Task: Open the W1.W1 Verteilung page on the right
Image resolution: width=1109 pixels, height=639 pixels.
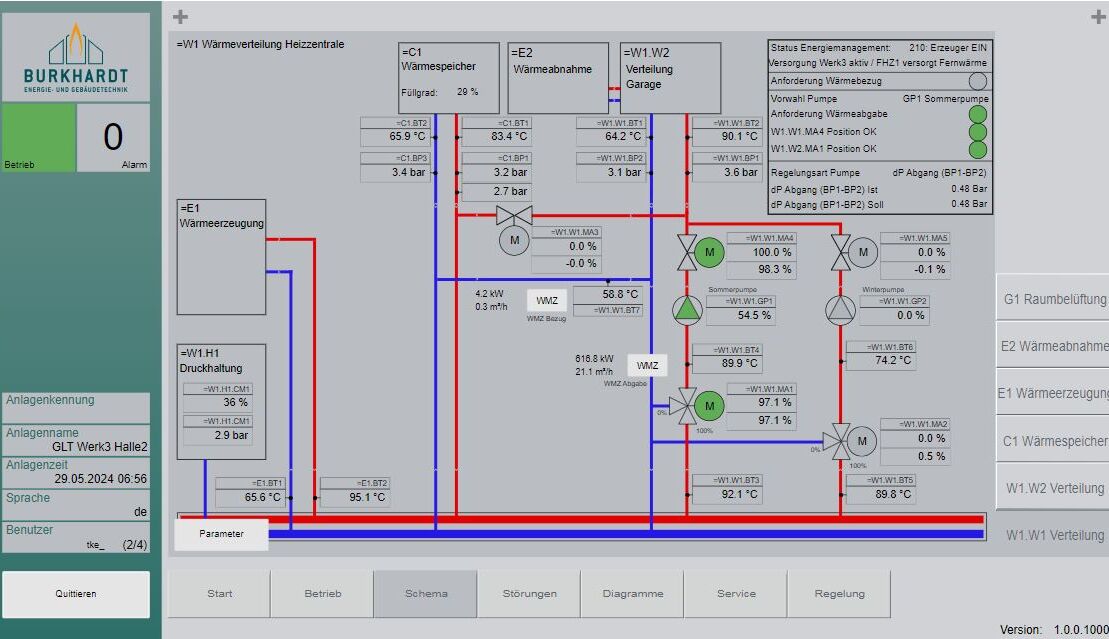Action: pyautogui.click(x=1057, y=534)
